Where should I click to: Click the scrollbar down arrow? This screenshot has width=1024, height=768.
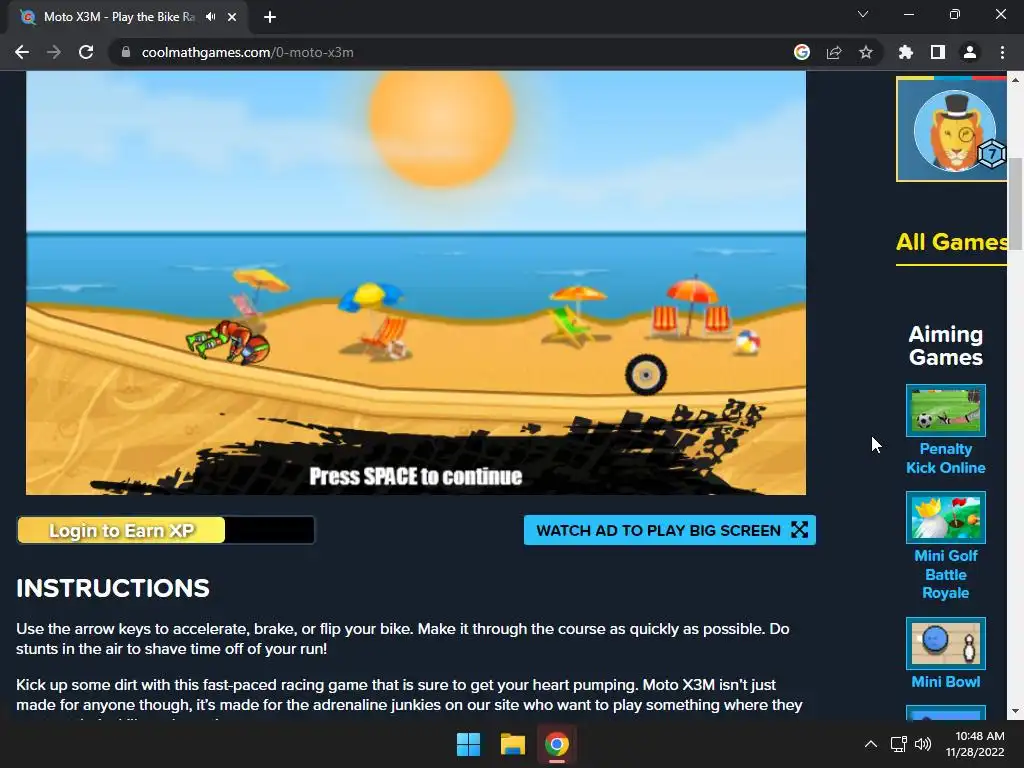1016,712
